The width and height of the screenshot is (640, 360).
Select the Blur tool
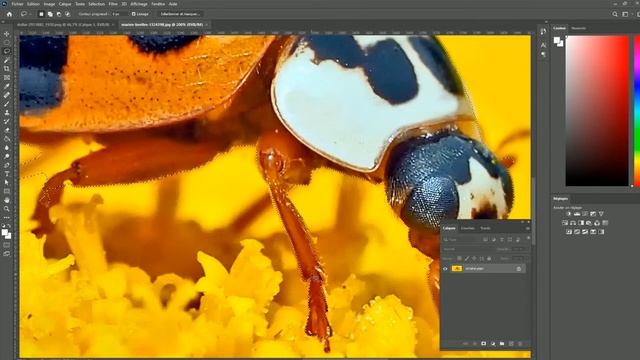point(7,148)
